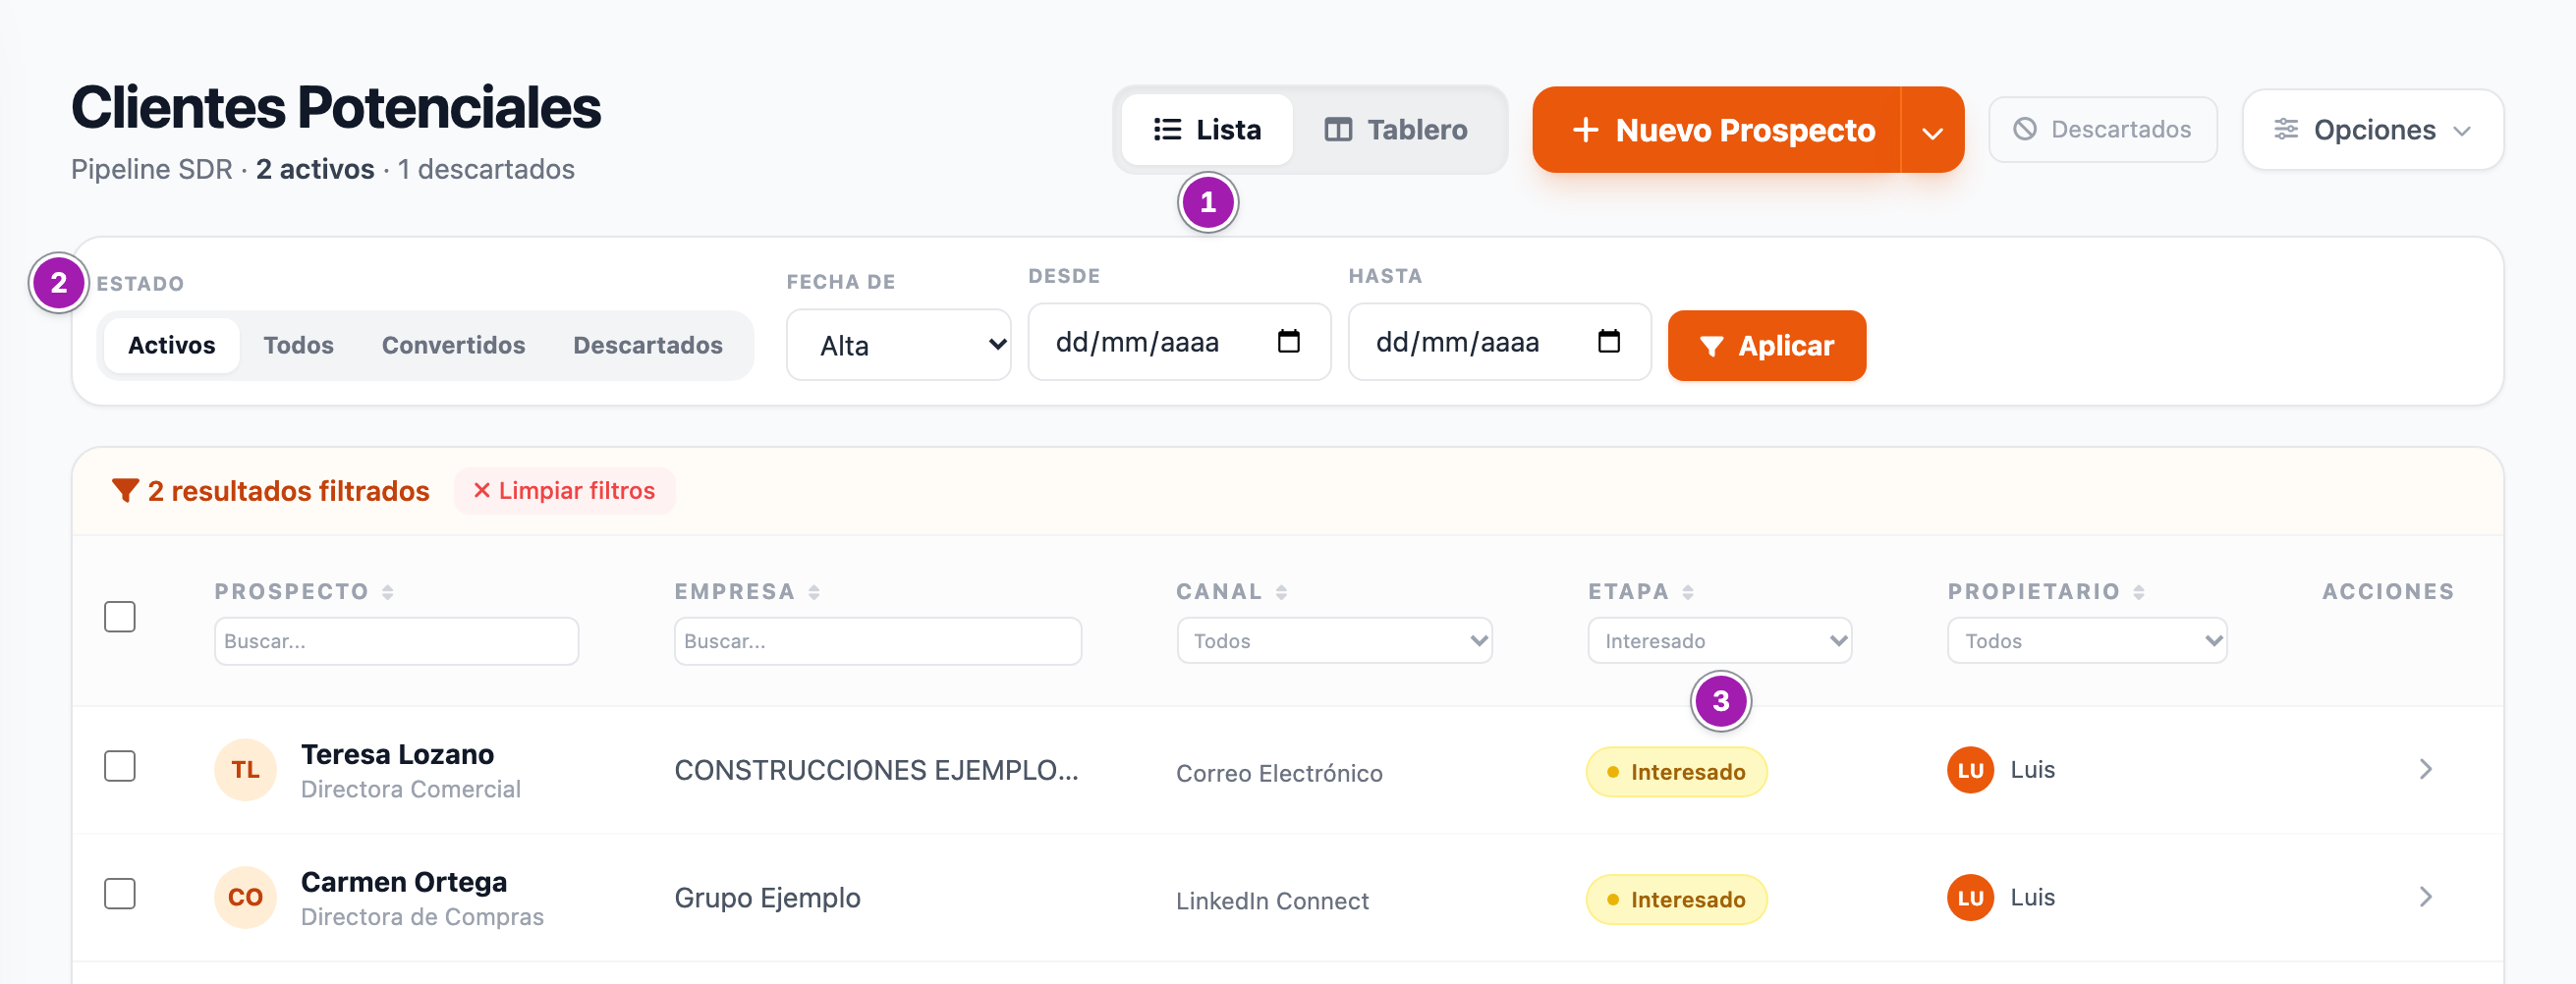Check Teresa Lozano's row checkbox
Image resolution: width=2576 pixels, height=984 pixels.
[x=120, y=766]
